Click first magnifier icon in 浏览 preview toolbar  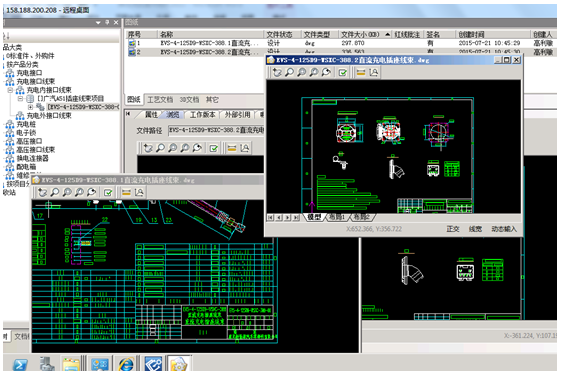click(x=160, y=148)
